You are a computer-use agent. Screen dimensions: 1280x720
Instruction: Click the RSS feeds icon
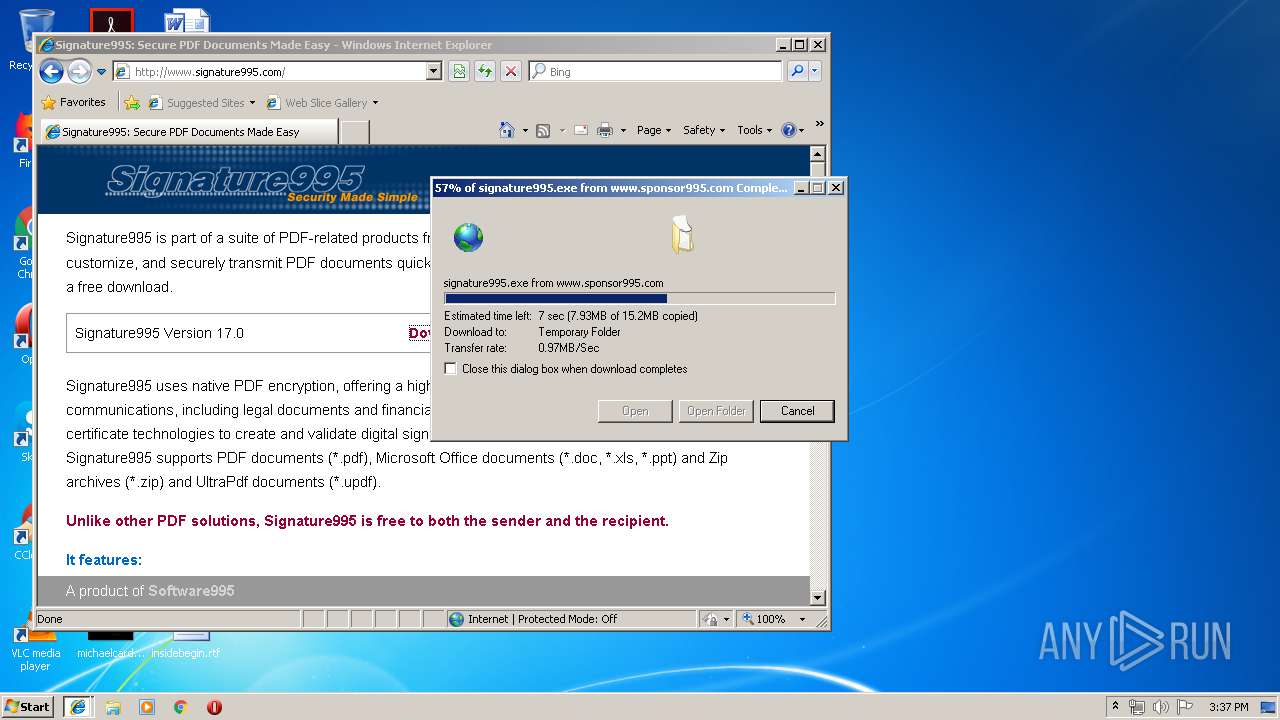pyautogui.click(x=543, y=130)
